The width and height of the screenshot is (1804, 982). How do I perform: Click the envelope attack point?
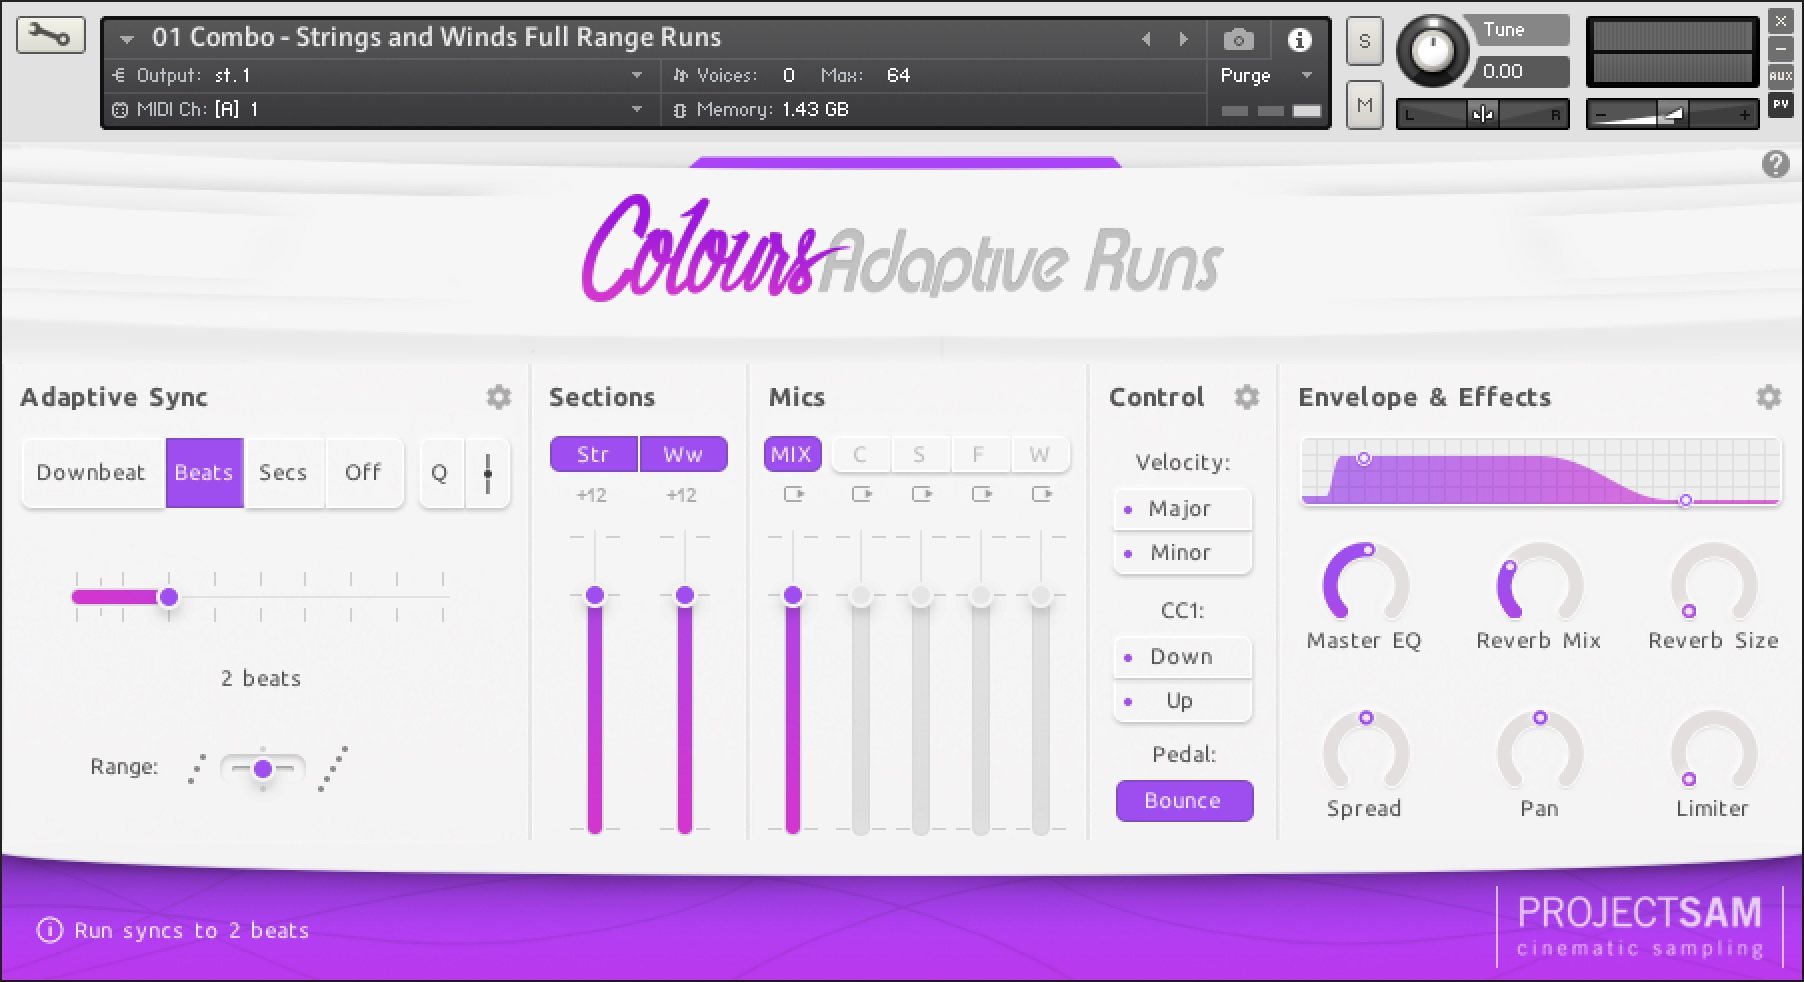(x=1363, y=459)
